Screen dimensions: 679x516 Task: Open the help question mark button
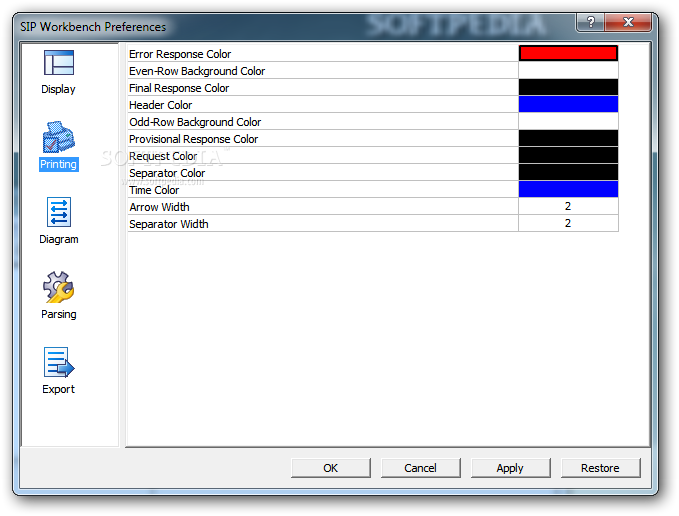tap(591, 22)
